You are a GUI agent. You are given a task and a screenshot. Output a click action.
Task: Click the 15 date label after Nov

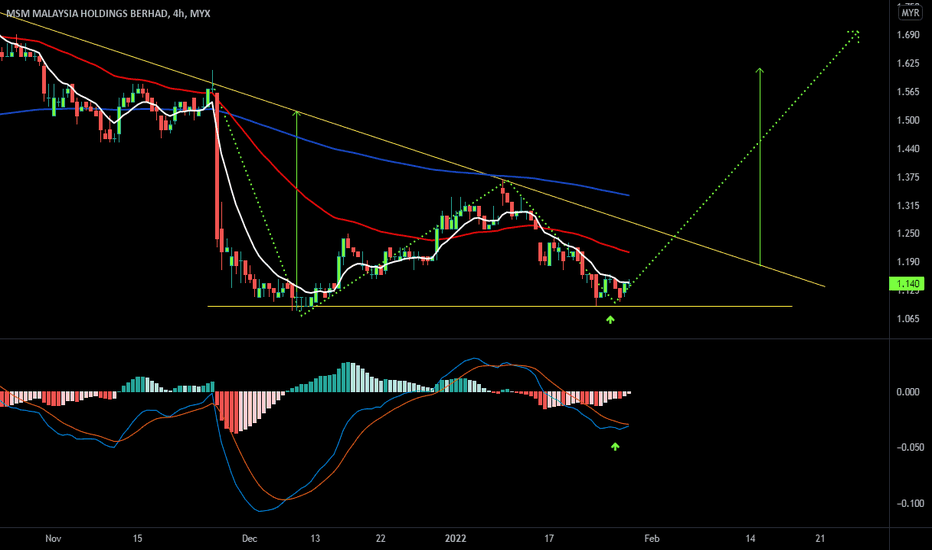click(x=137, y=539)
